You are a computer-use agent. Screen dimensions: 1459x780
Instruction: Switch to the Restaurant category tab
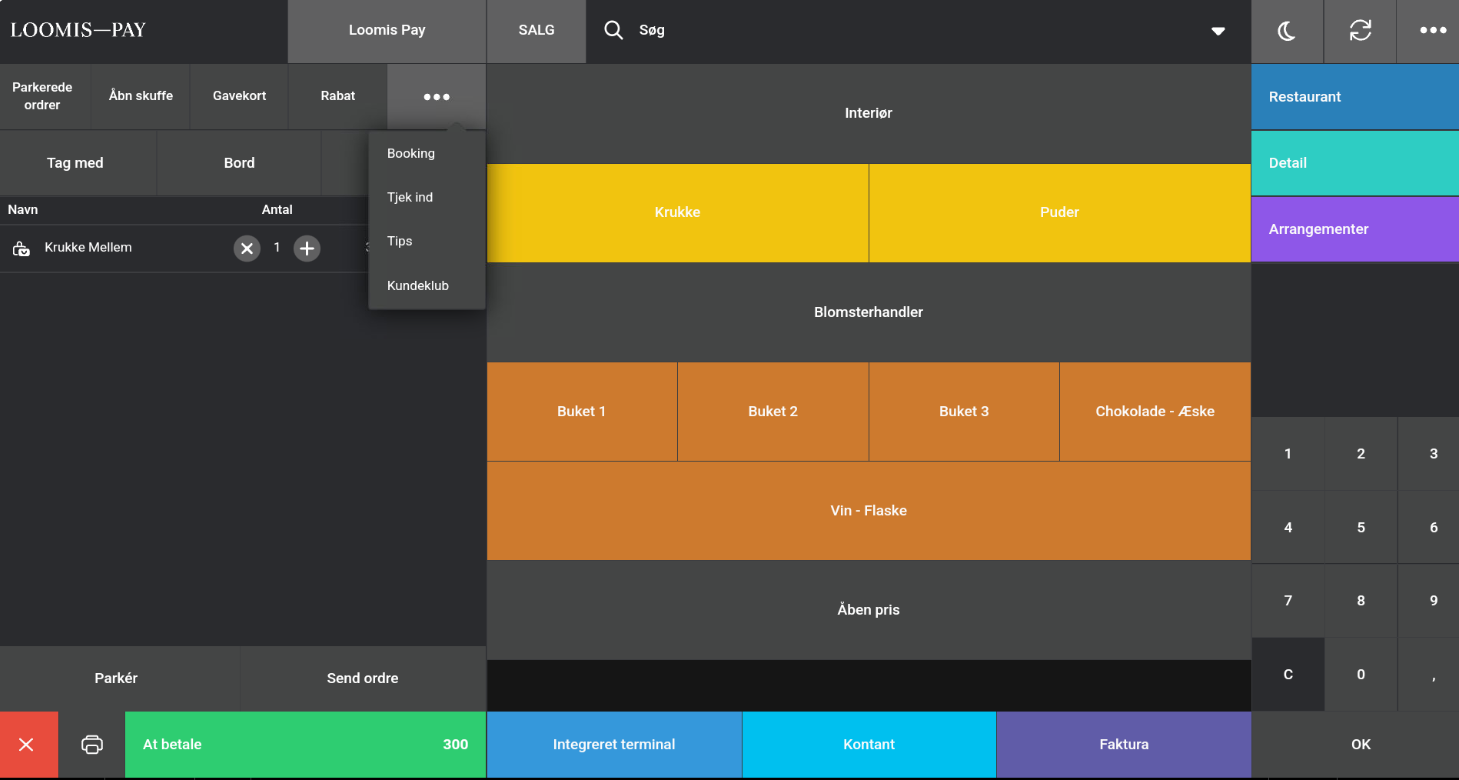(x=1354, y=97)
